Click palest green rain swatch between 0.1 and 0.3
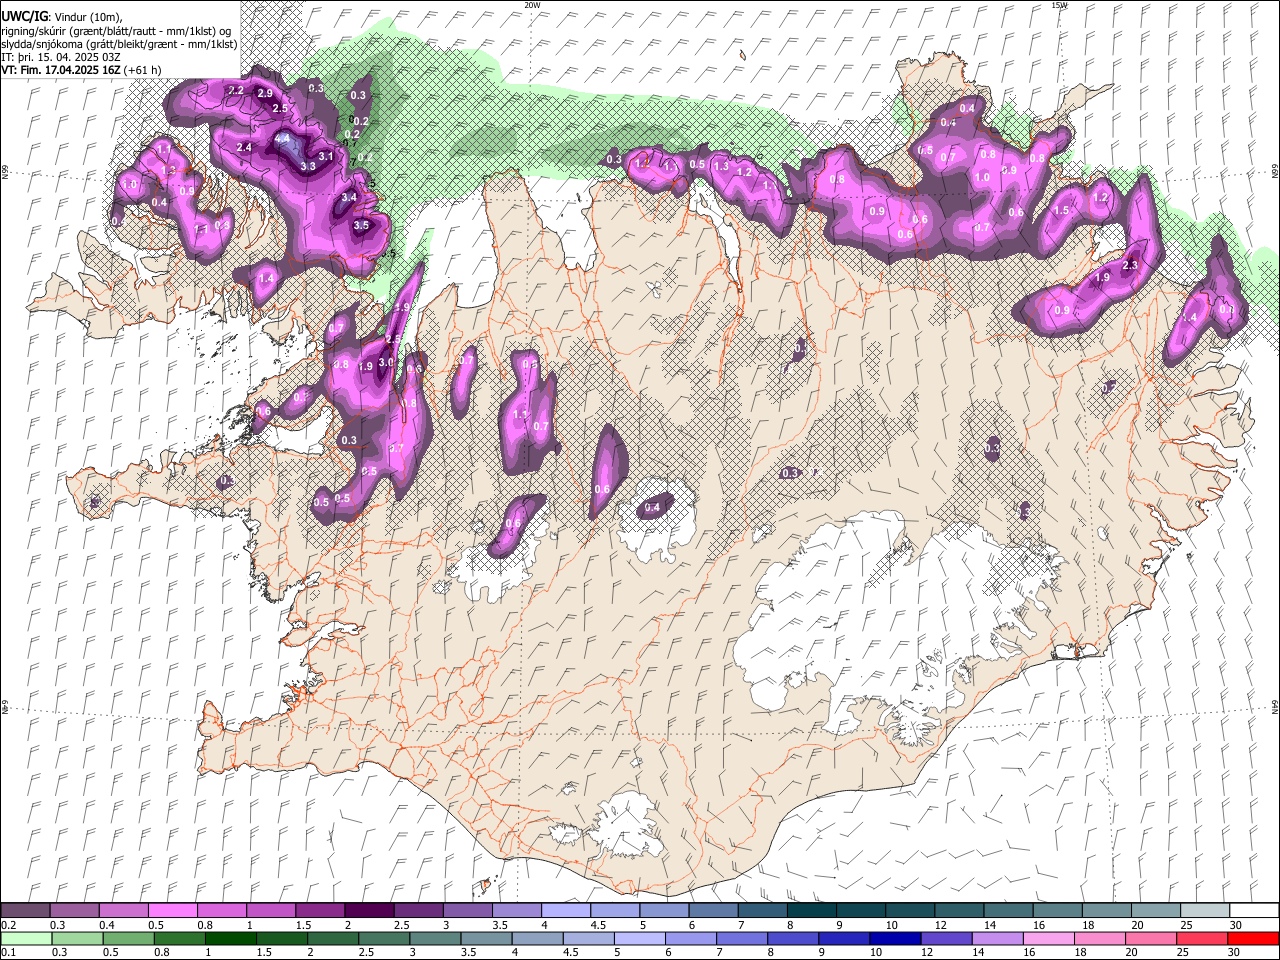Screen dimensions: 1280x960 click(25, 938)
